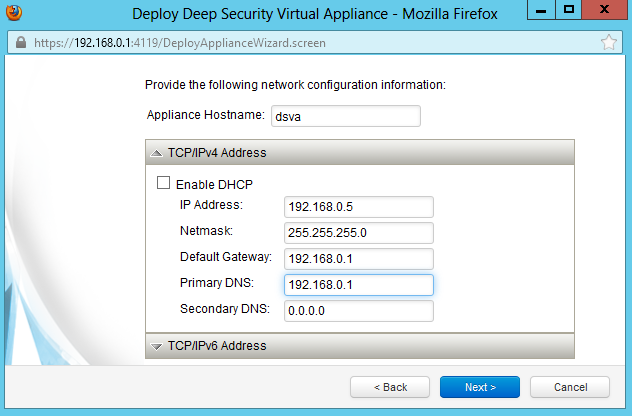Cancel the appliance deployment wizard
The width and height of the screenshot is (632, 416).
(569, 387)
